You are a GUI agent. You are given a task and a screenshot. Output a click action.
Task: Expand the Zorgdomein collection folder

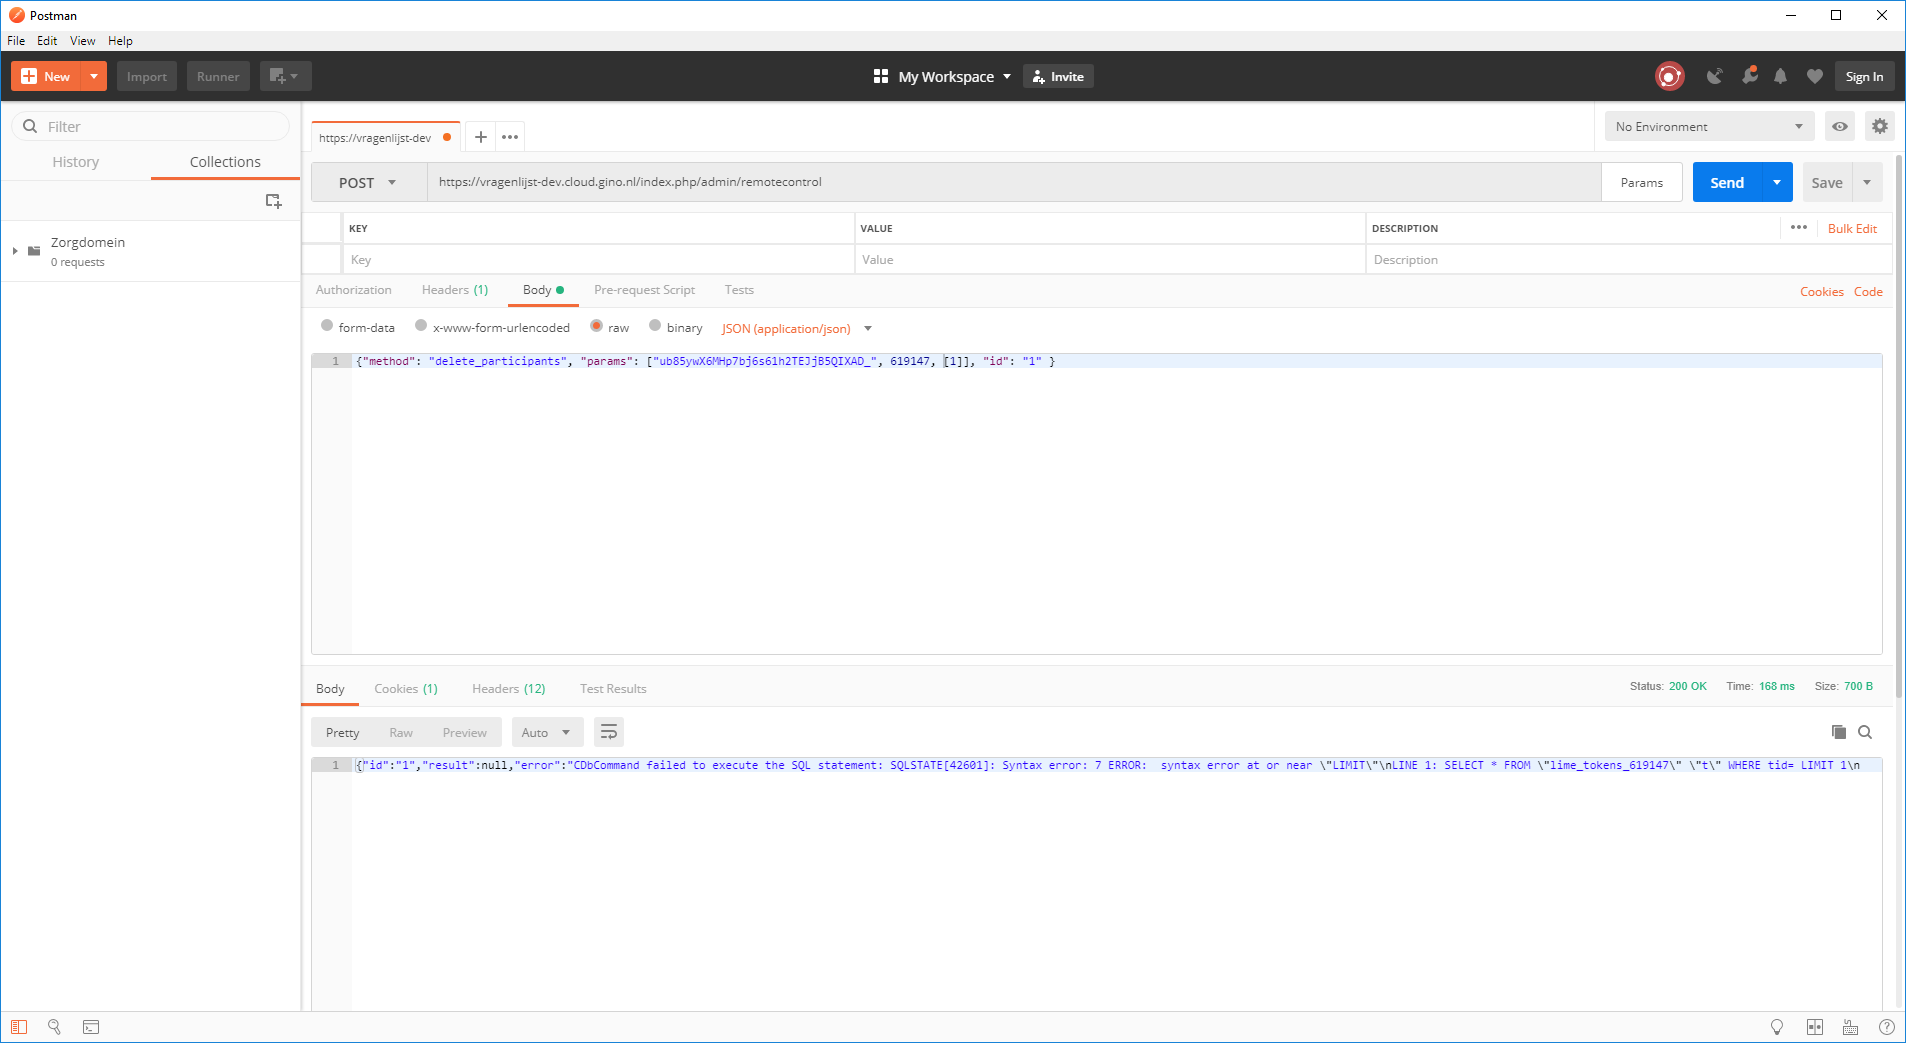click(x=15, y=251)
